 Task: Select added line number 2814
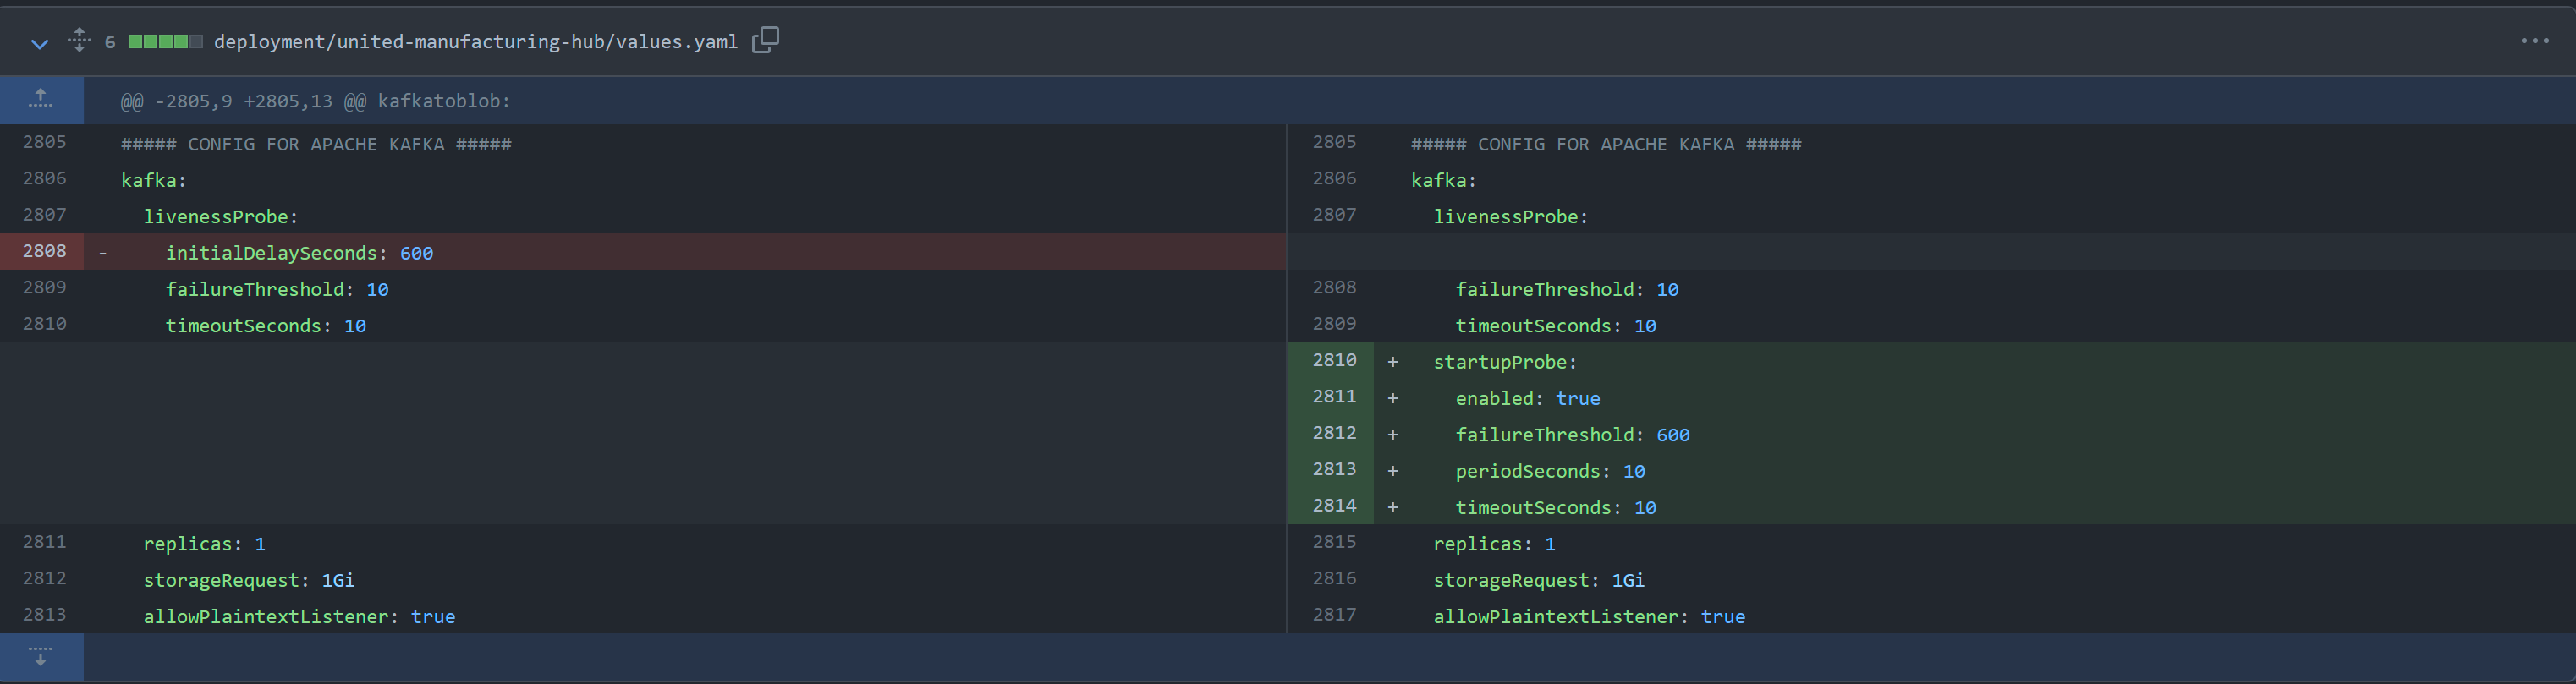[x=1334, y=506]
